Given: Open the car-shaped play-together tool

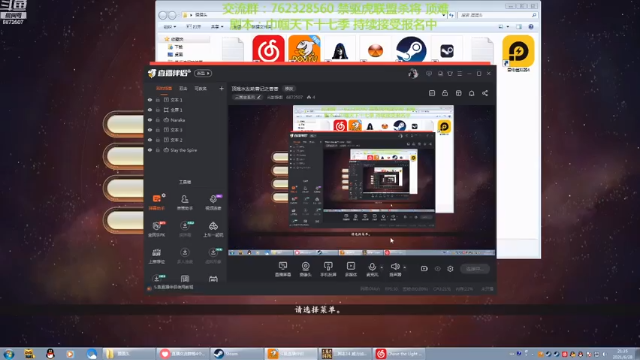Looking at the screenshot, I should [213, 226].
